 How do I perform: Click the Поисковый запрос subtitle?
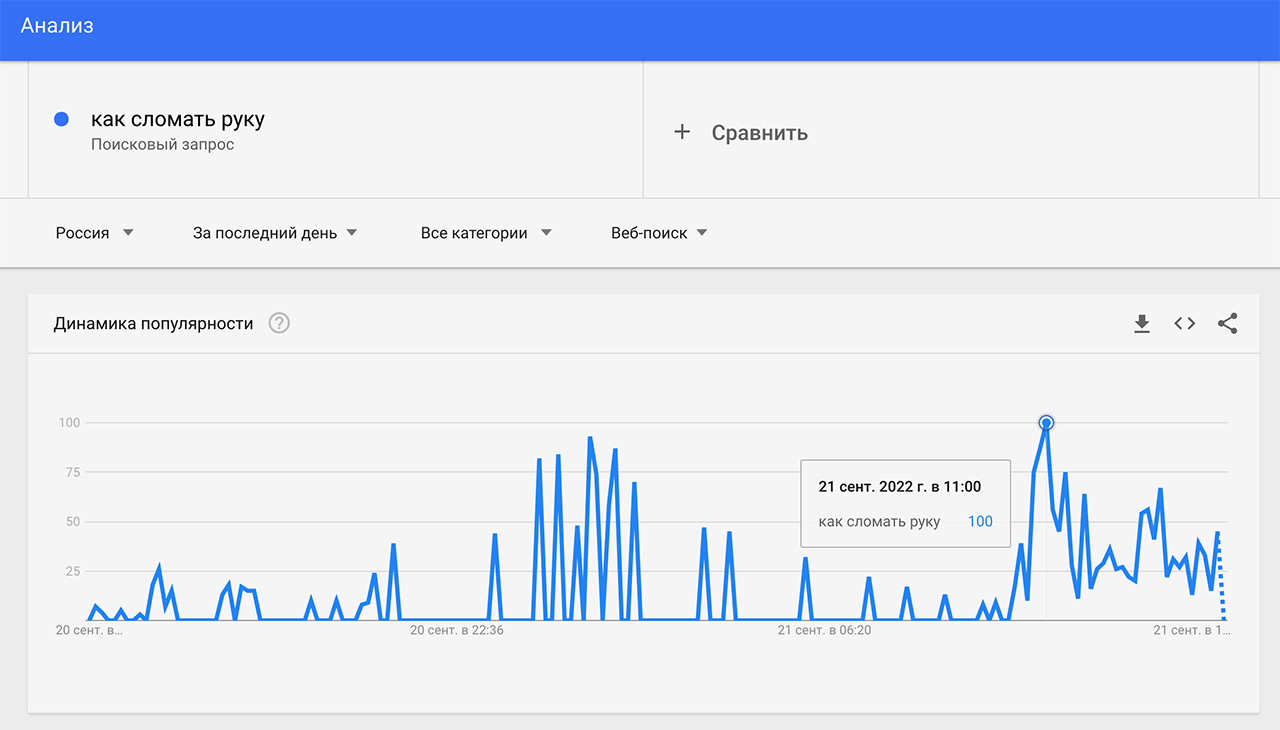pos(162,145)
